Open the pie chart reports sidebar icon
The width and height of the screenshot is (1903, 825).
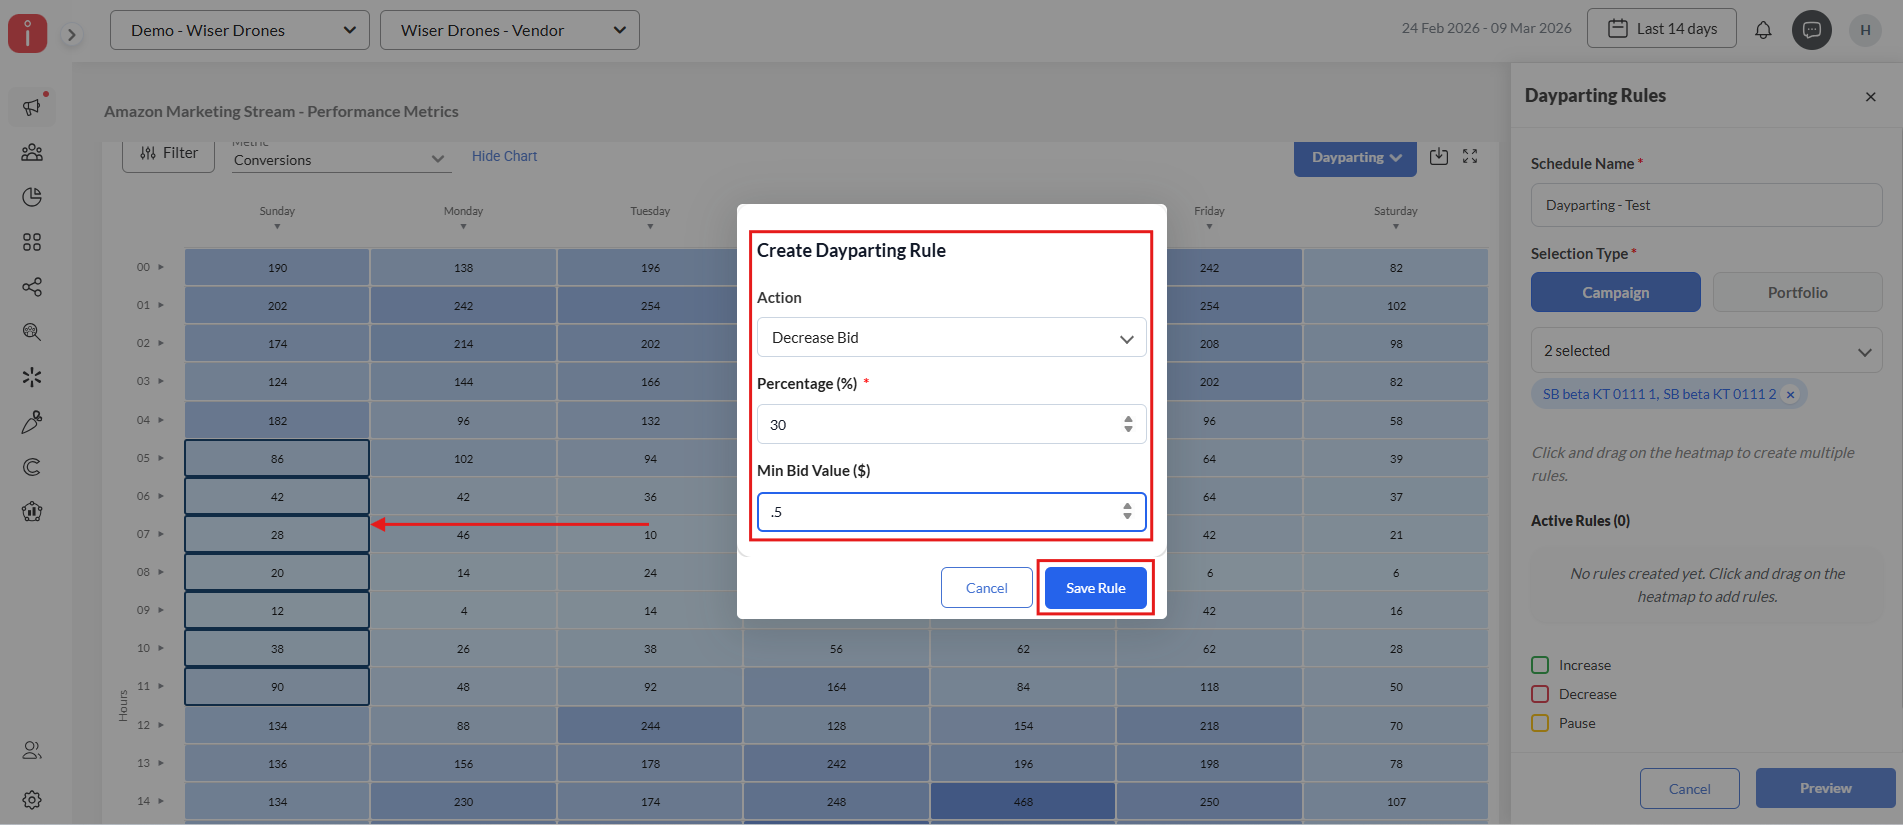pyautogui.click(x=32, y=197)
